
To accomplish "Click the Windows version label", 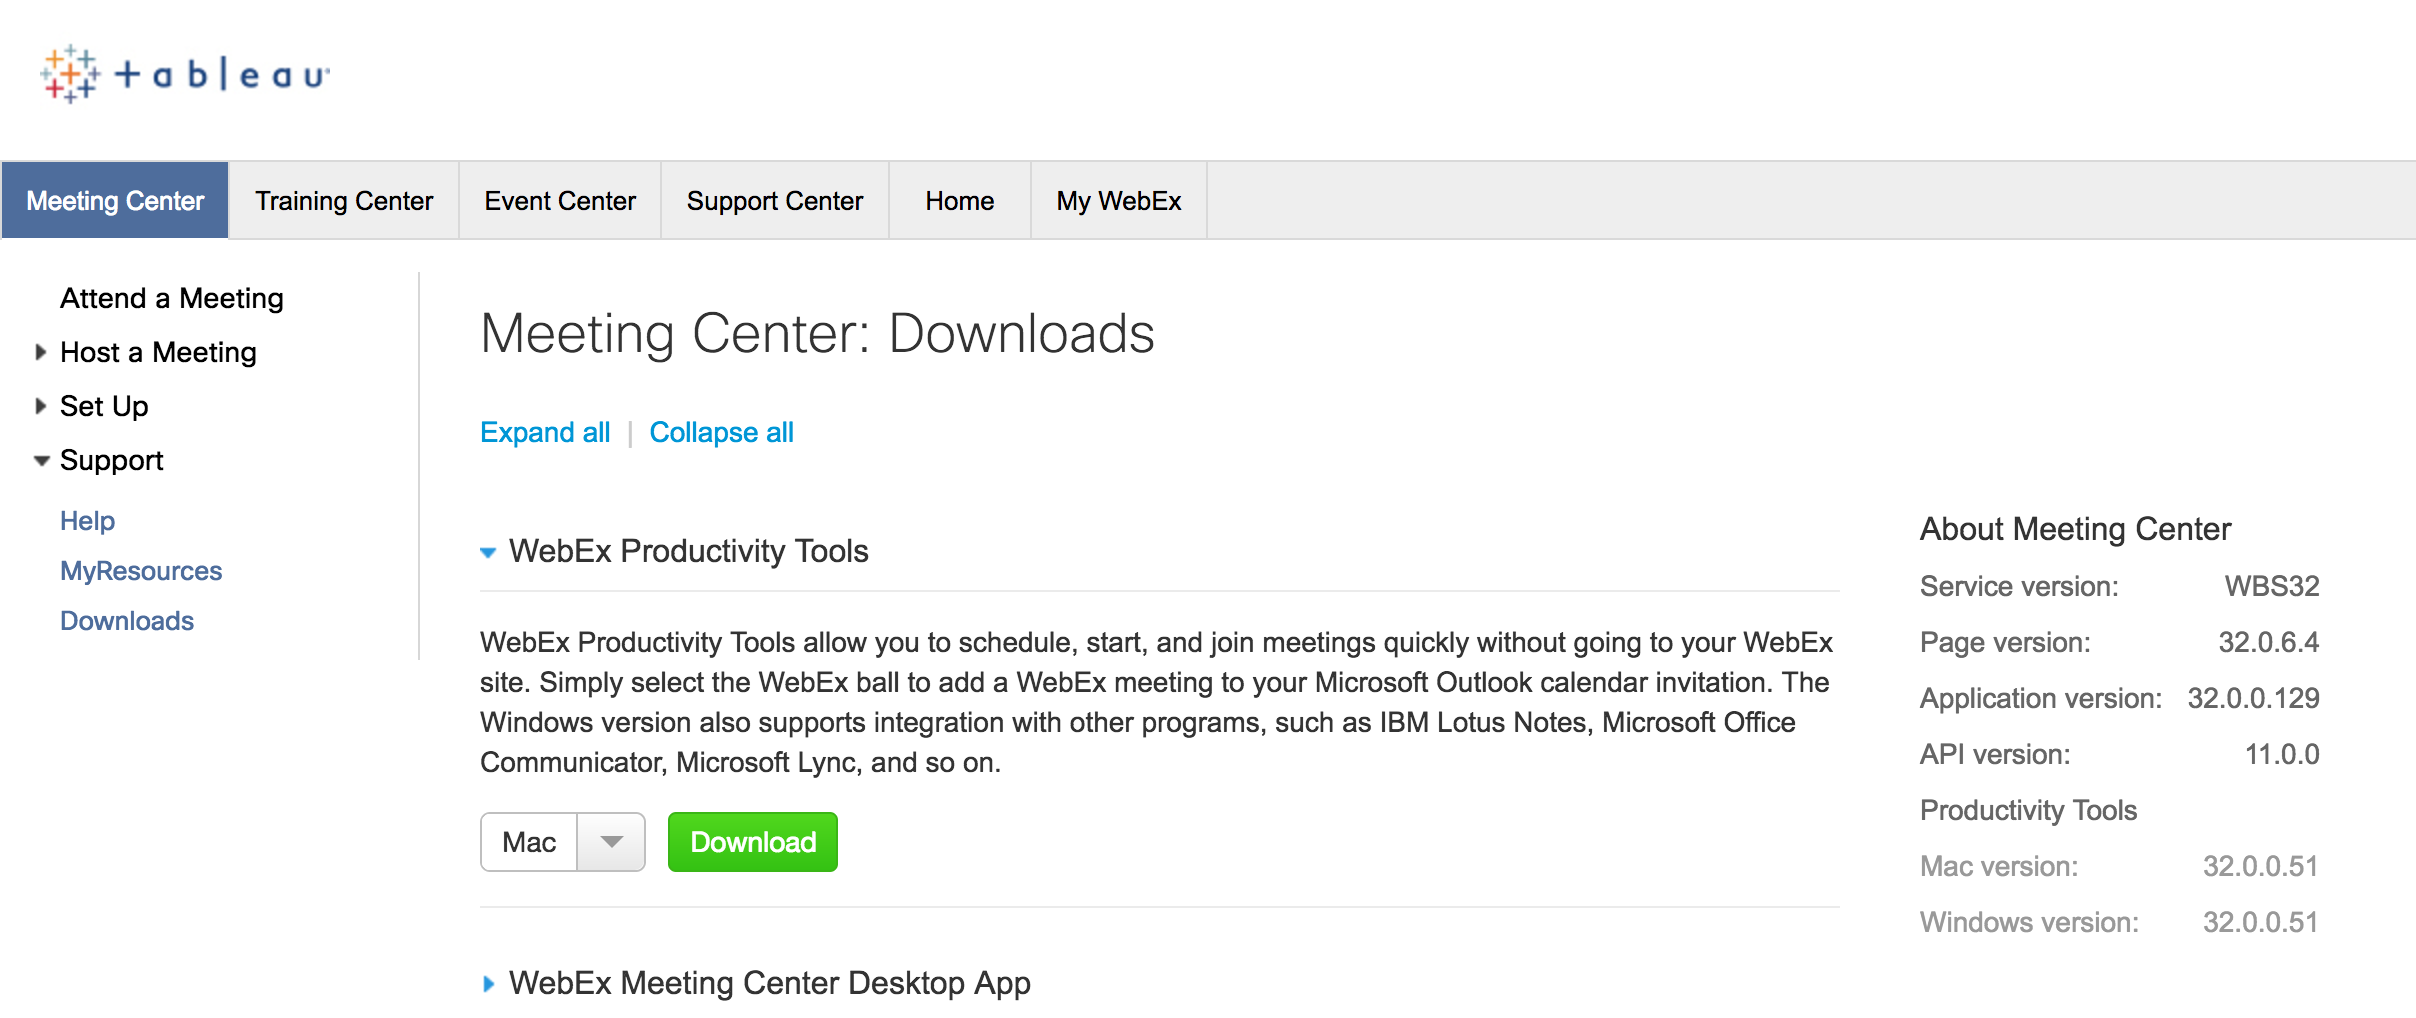I will pyautogui.click(x=2029, y=922).
